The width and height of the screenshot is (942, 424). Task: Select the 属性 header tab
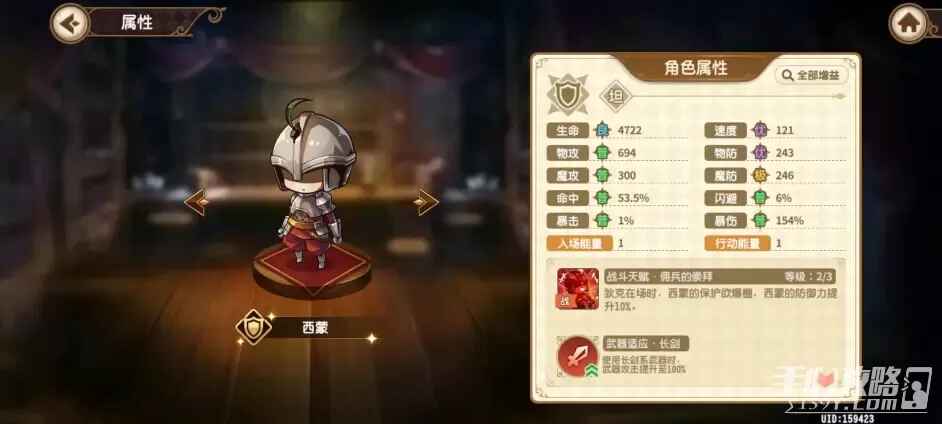coord(137,23)
